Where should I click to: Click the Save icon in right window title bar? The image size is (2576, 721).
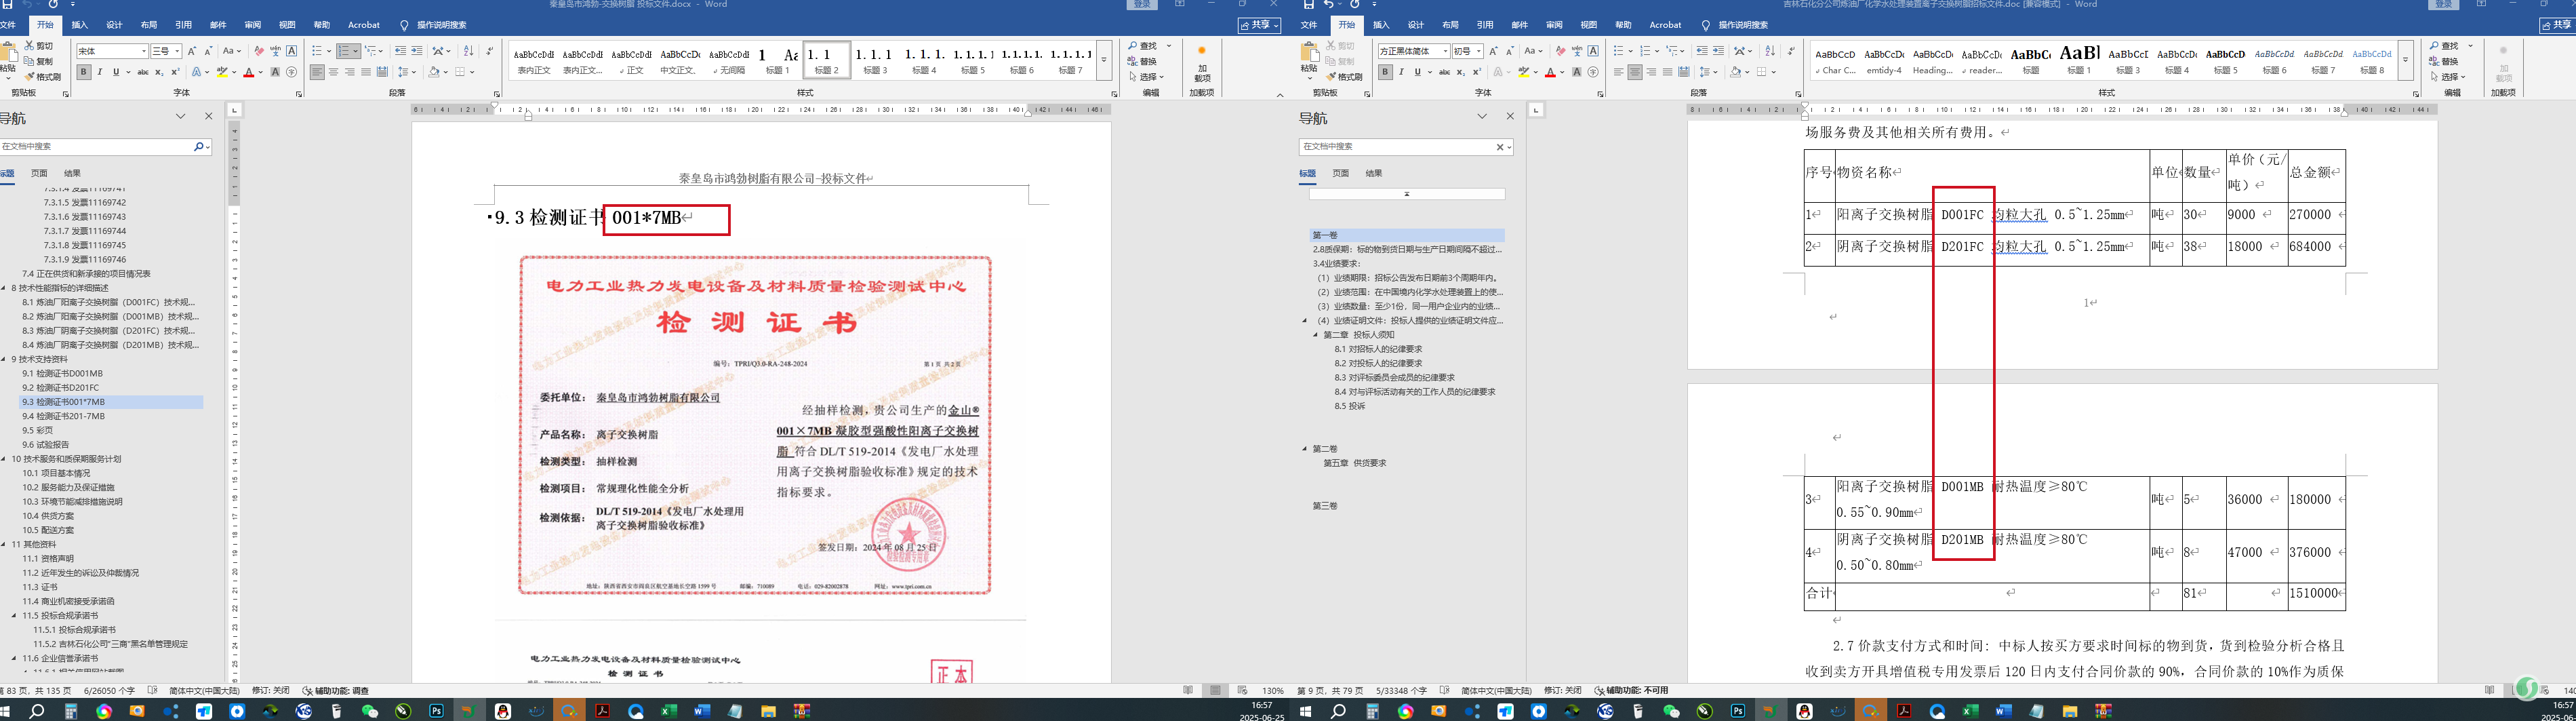pos(1308,5)
